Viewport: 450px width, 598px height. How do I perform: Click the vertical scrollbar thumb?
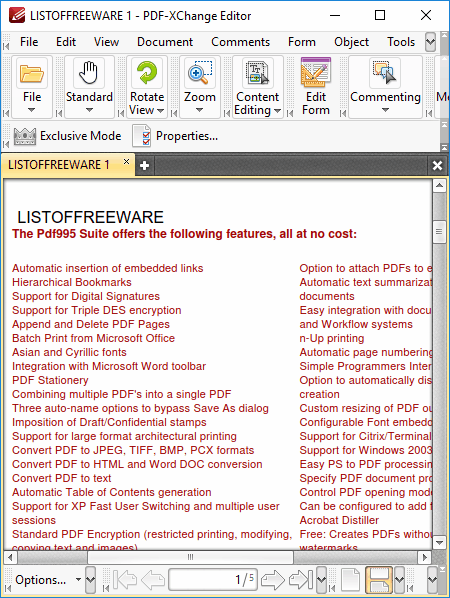point(439,231)
